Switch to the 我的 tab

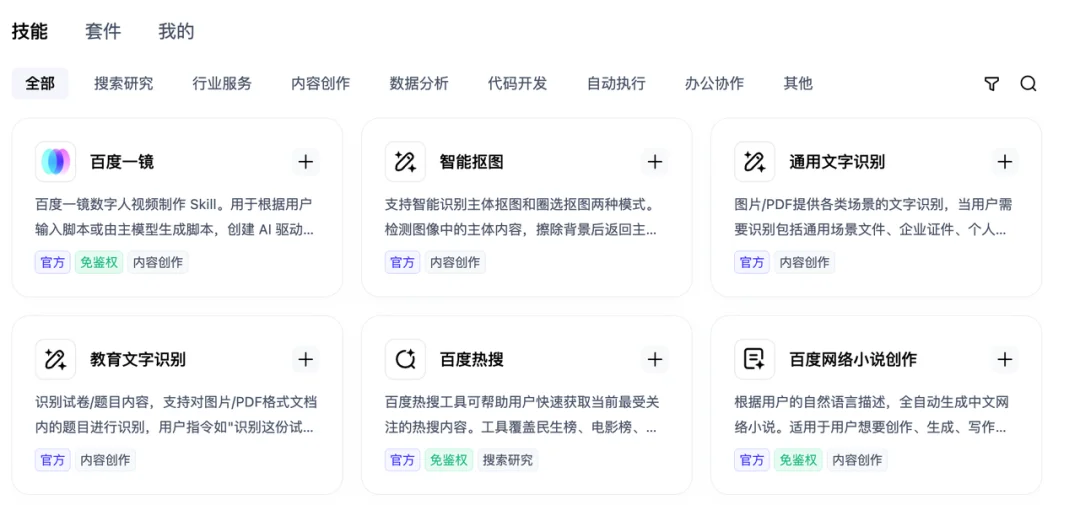(176, 32)
